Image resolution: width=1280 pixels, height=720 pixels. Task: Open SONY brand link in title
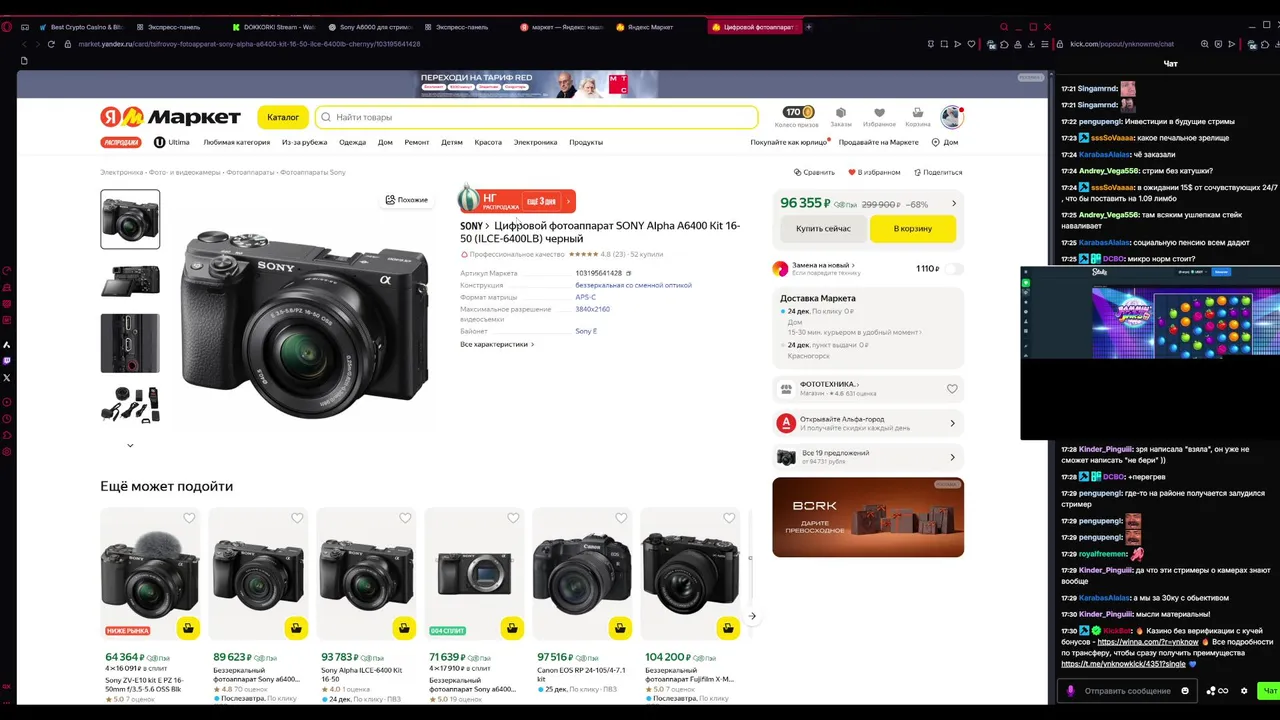[474, 226]
